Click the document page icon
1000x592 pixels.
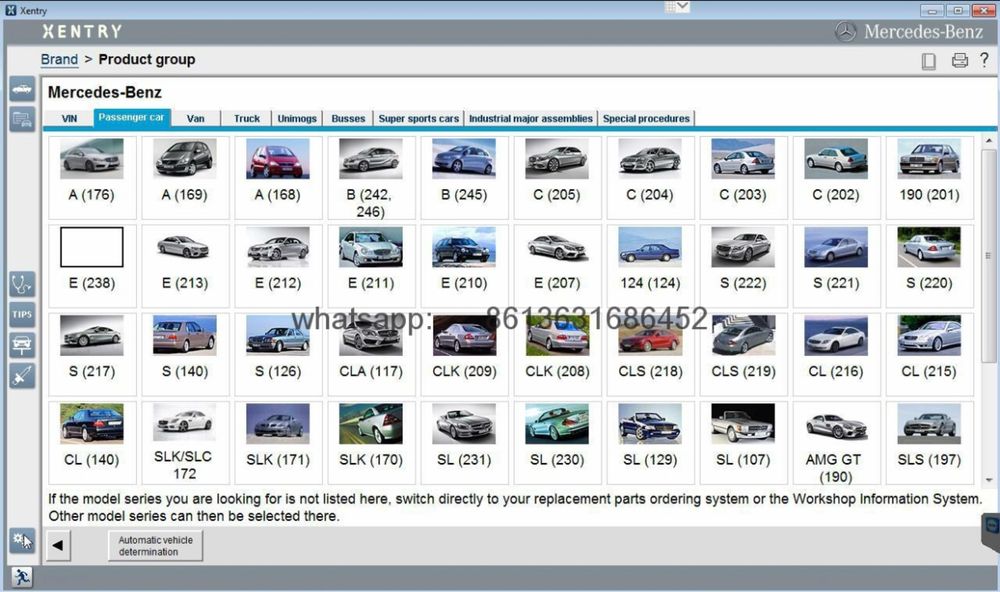click(x=929, y=61)
